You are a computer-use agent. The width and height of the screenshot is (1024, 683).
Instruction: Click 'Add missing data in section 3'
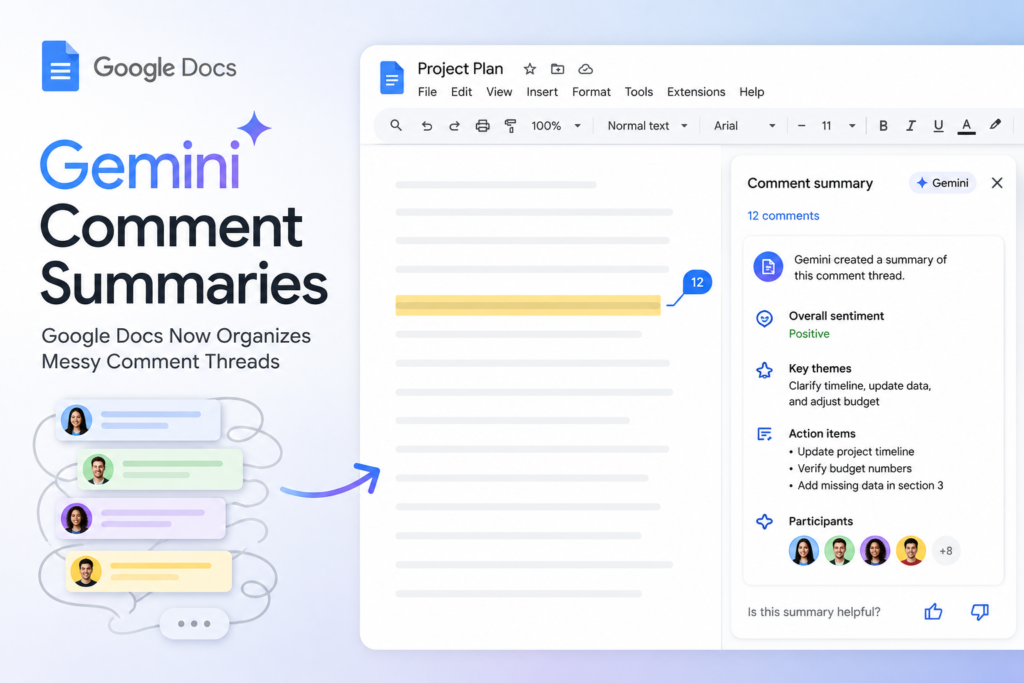click(871, 486)
